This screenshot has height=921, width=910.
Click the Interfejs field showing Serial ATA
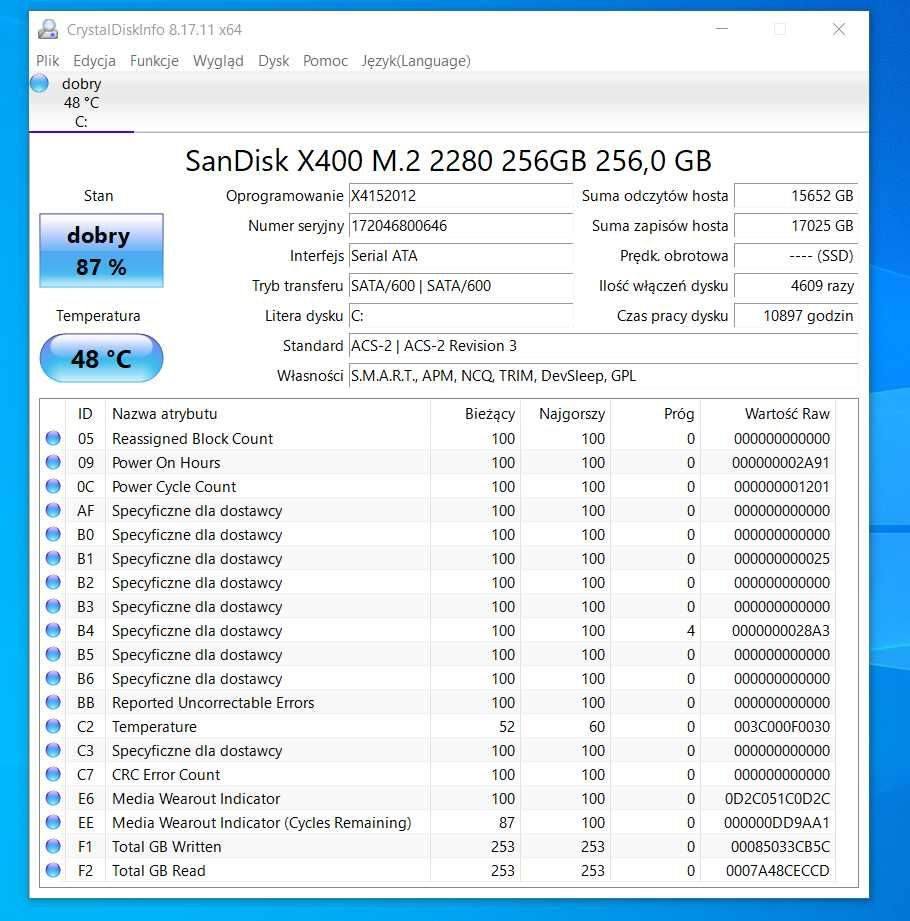tap(461, 256)
